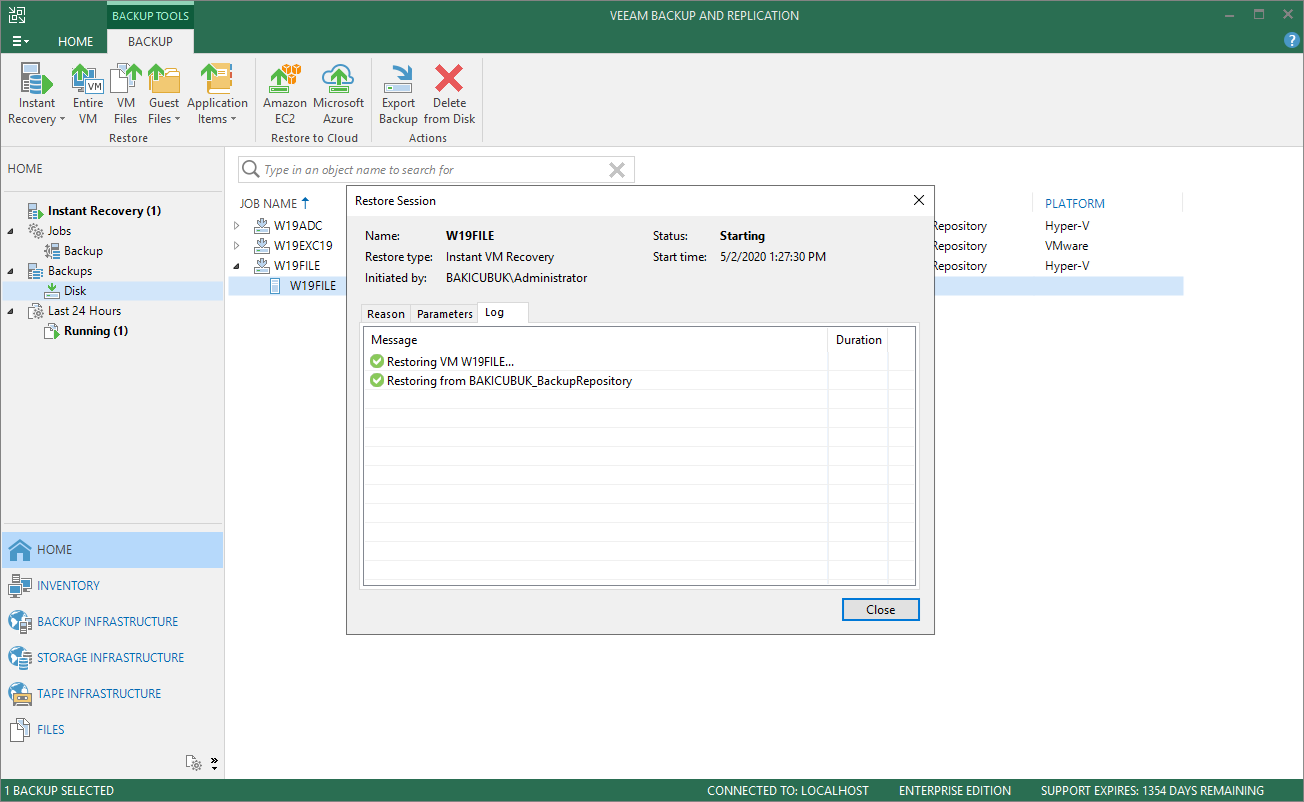This screenshot has width=1304, height=802.
Task: Expand more navigation pane buttons chevron
Action: click(214, 763)
